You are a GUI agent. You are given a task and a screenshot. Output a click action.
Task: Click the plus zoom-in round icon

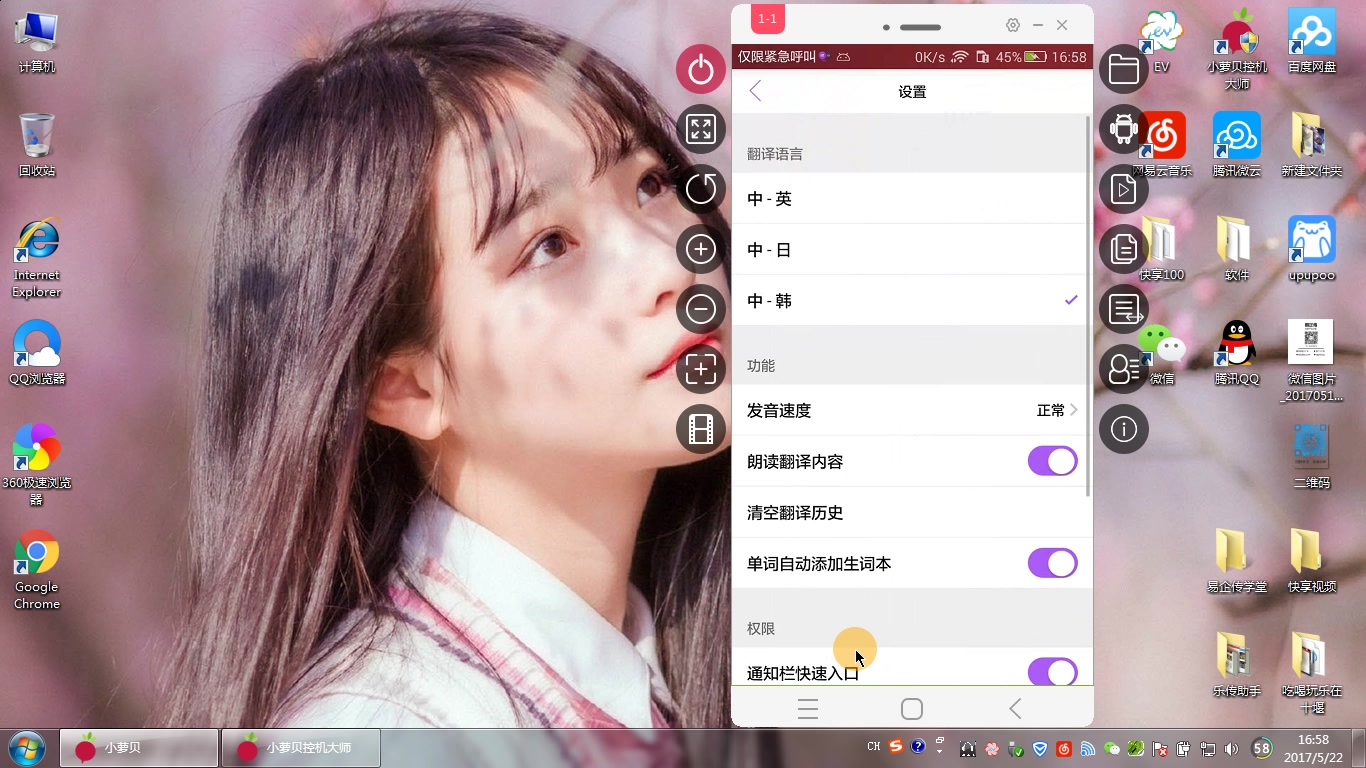pyautogui.click(x=701, y=249)
